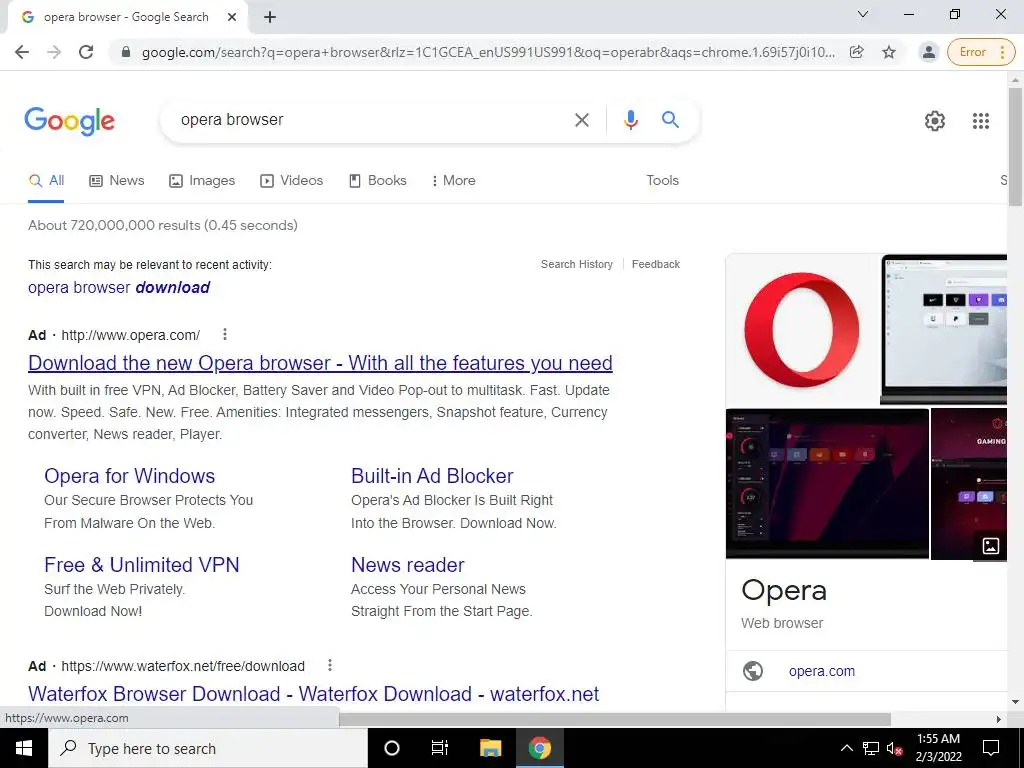Switch to the Images tab
The height and width of the screenshot is (768, 1024).
[x=202, y=181]
